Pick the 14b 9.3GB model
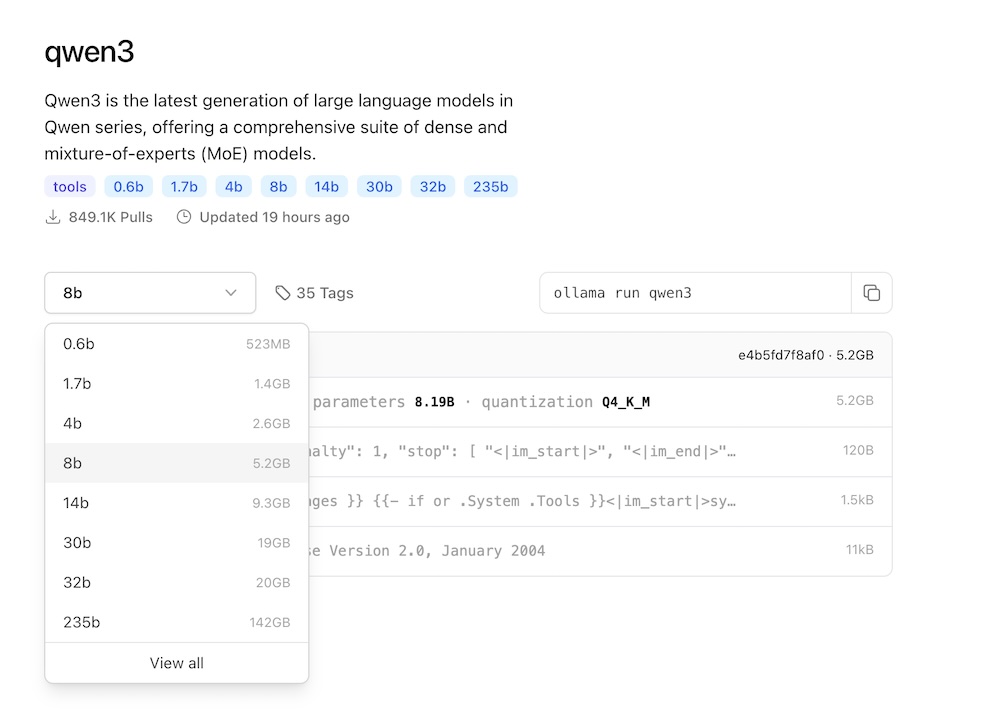 [x=177, y=503]
